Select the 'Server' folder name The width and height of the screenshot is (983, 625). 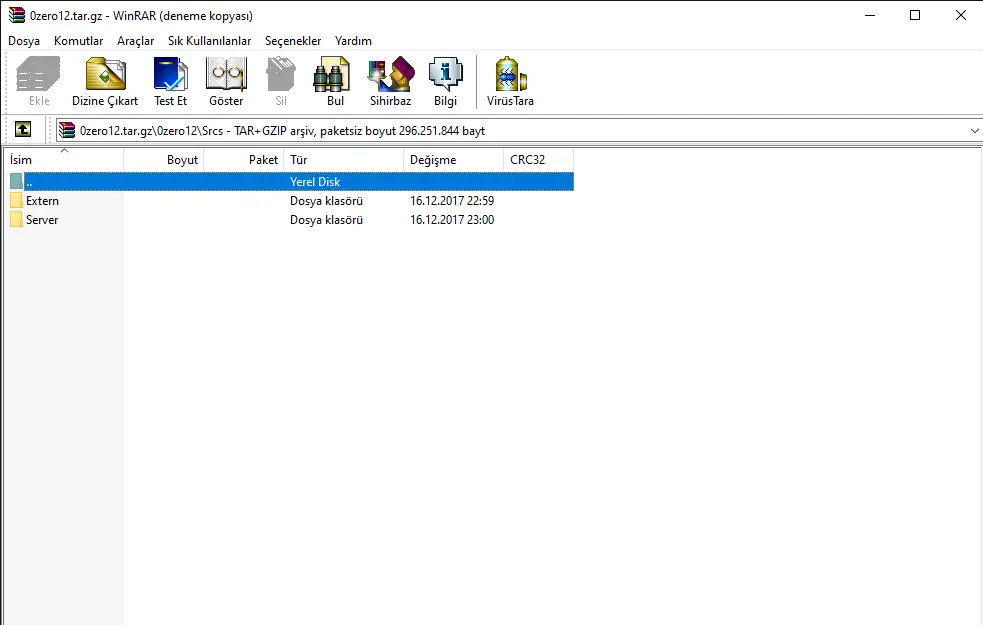pyautogui.click(x=42, y=219)
